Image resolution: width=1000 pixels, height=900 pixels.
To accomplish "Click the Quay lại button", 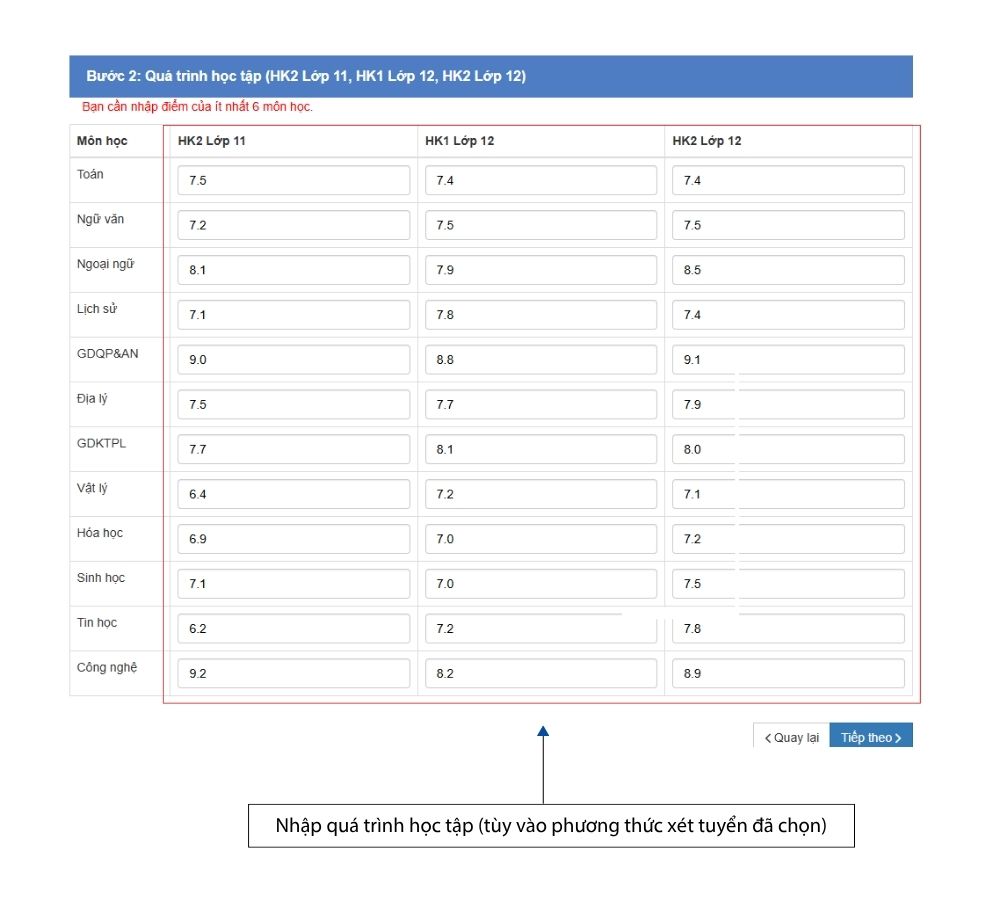I will tap(791, 737).
